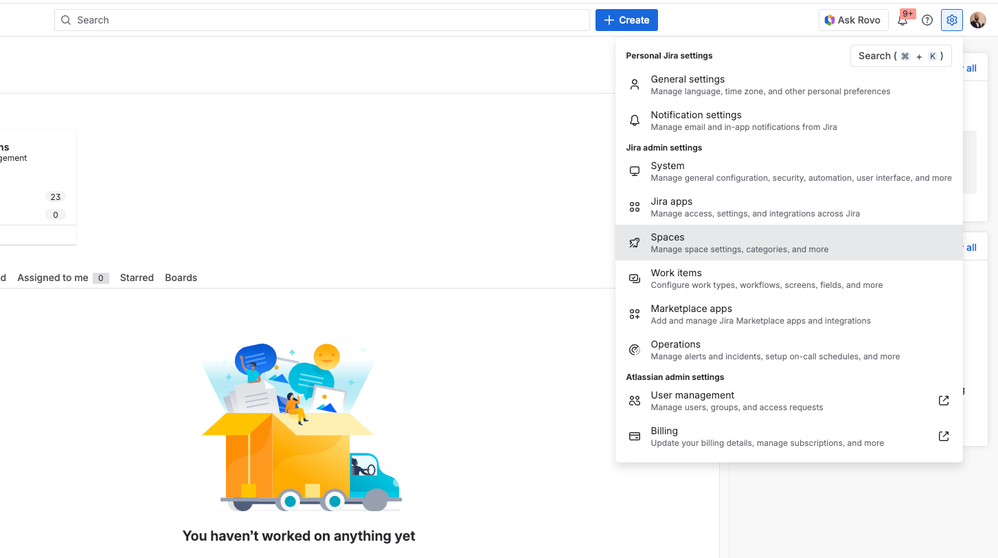Open System admin settings
This screenshot has width=998, height=558.
[x=789, y=171]
